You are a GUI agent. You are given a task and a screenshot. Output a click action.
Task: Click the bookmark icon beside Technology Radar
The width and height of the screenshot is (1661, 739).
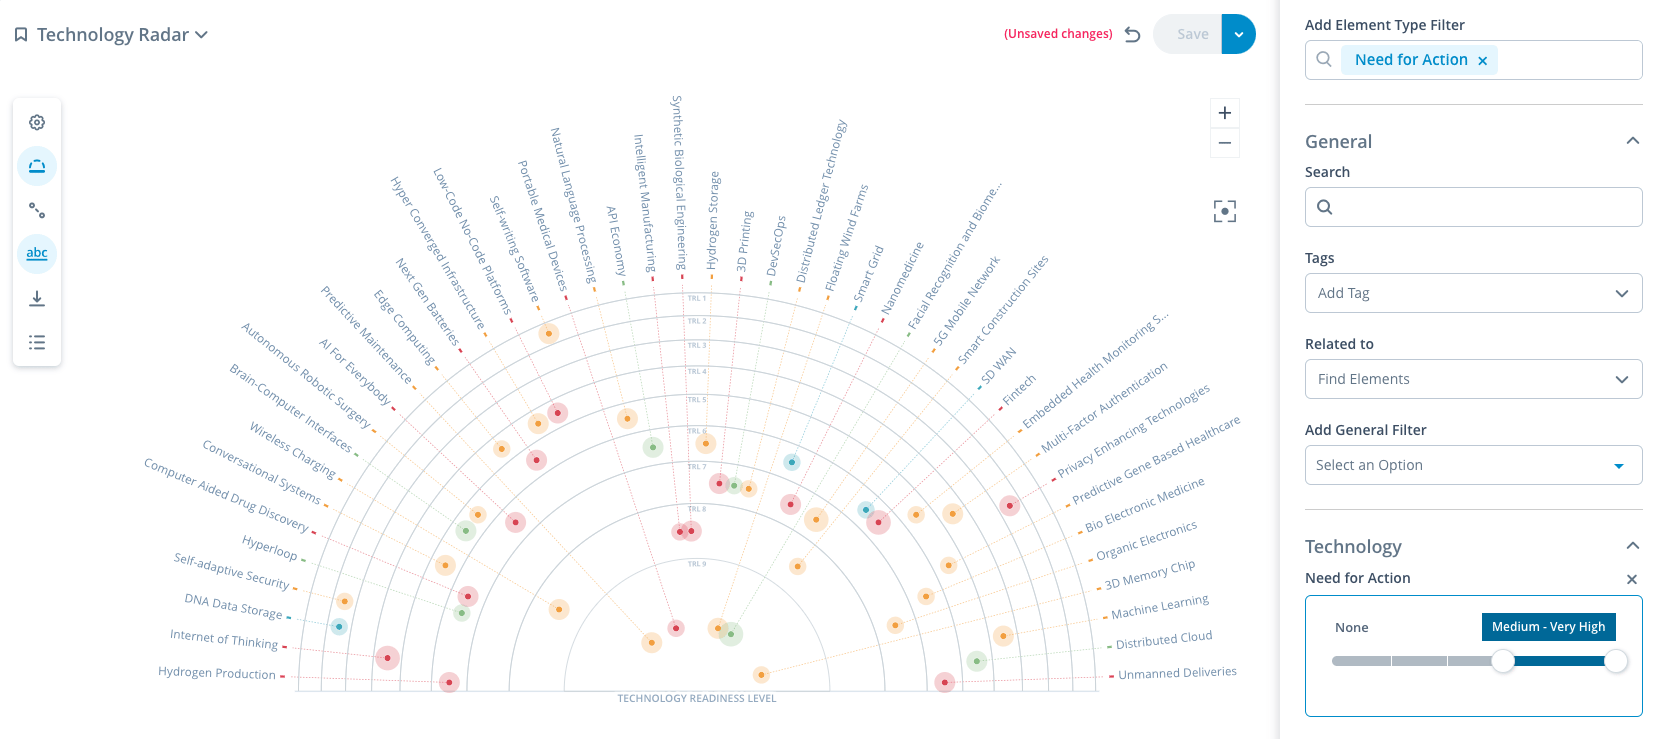[x=21, y=35]
